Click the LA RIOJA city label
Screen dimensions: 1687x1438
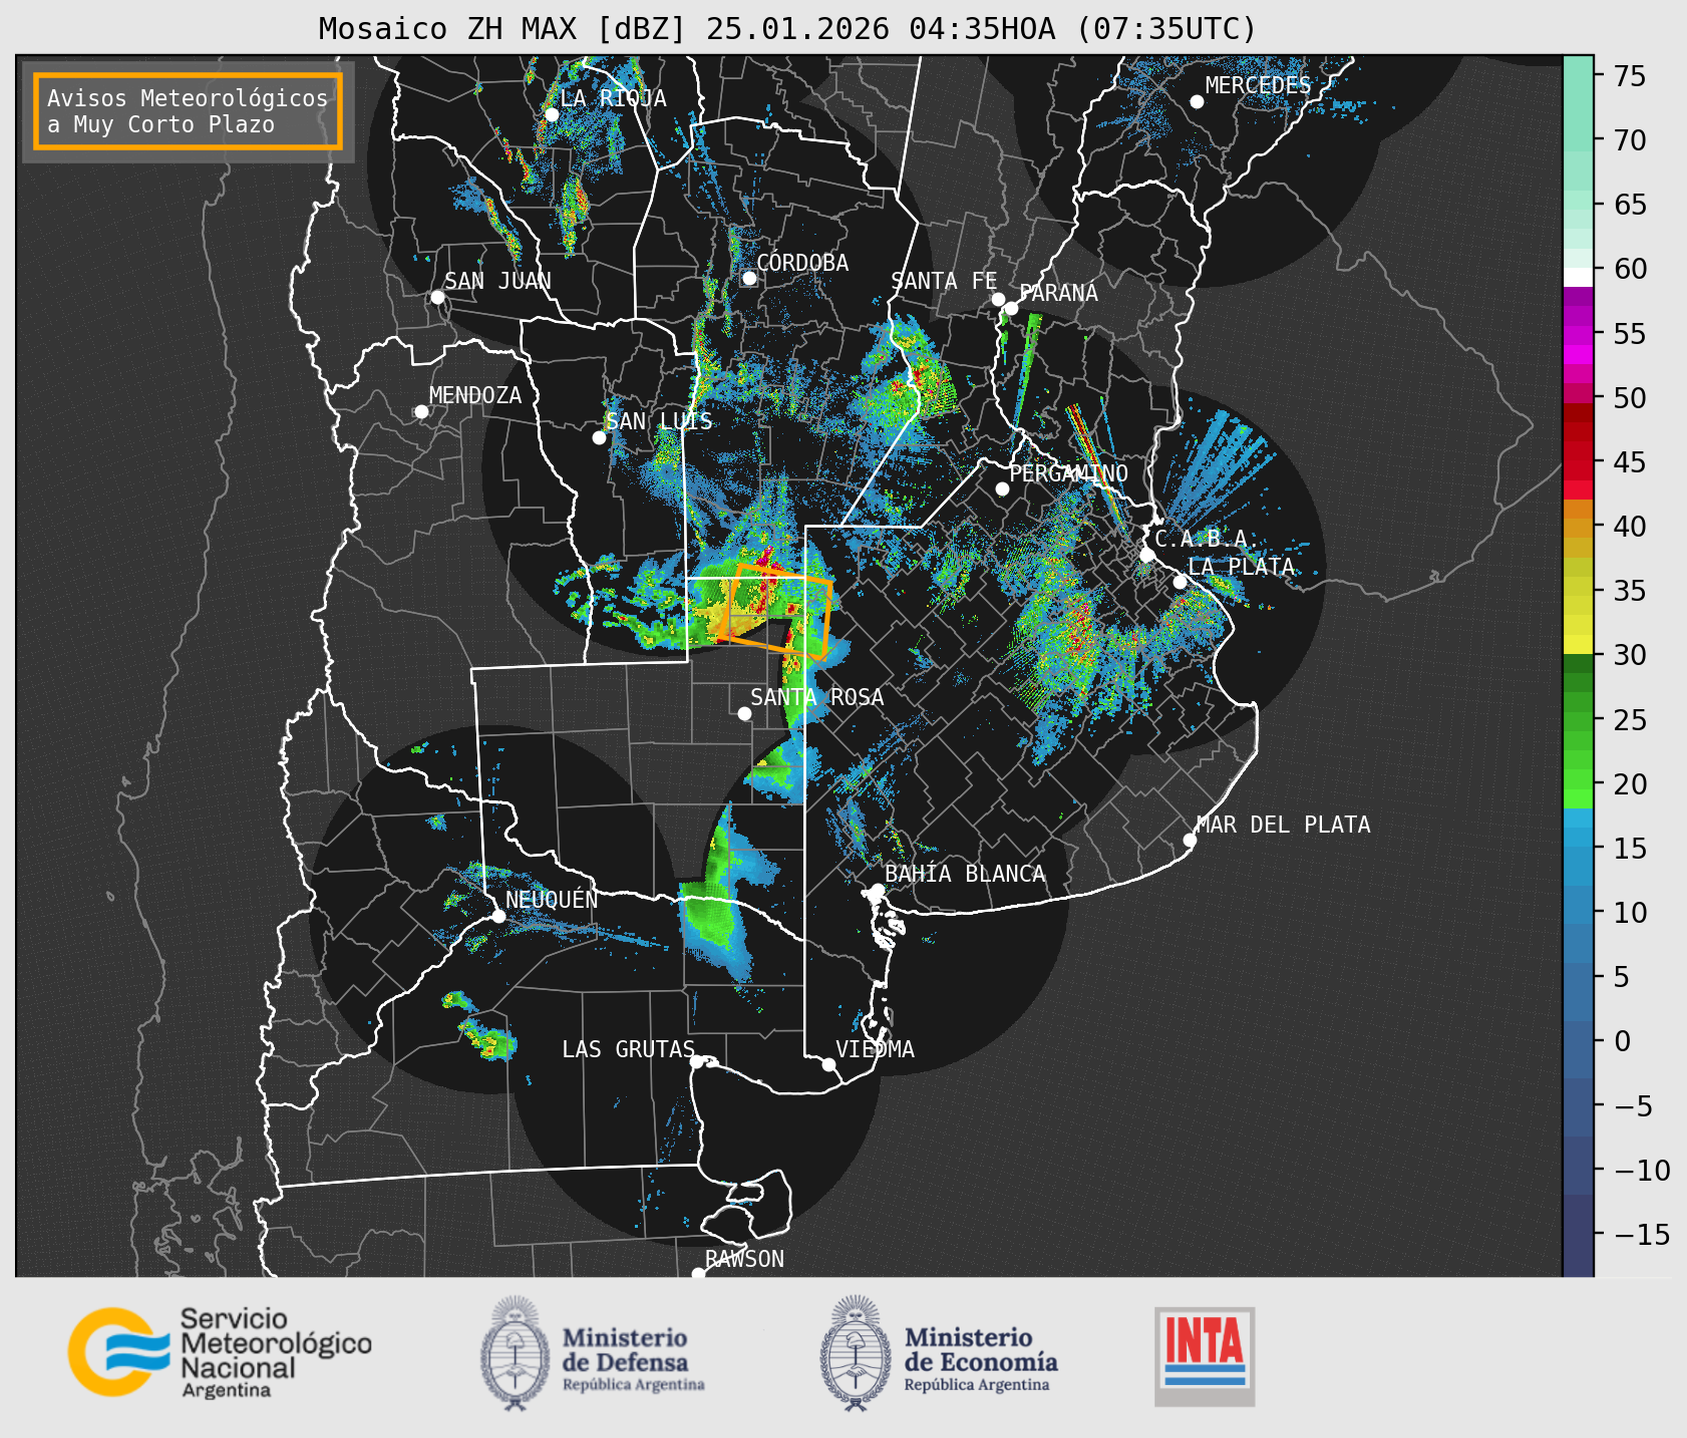click(613, 98)
